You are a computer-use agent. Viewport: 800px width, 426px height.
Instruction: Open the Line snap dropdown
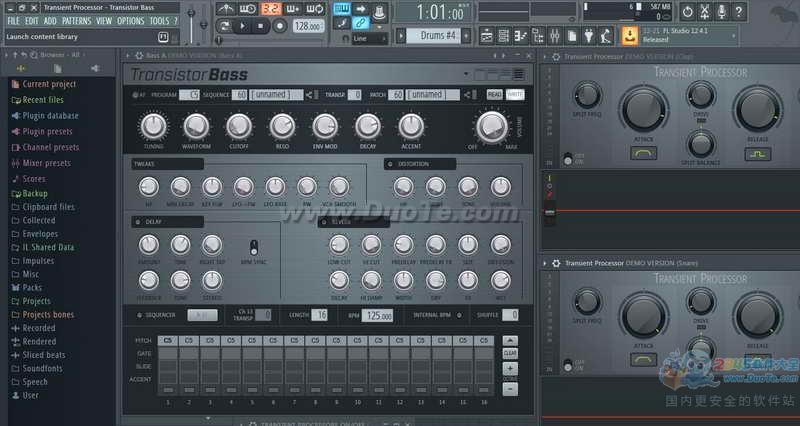(x=369, y=38)
